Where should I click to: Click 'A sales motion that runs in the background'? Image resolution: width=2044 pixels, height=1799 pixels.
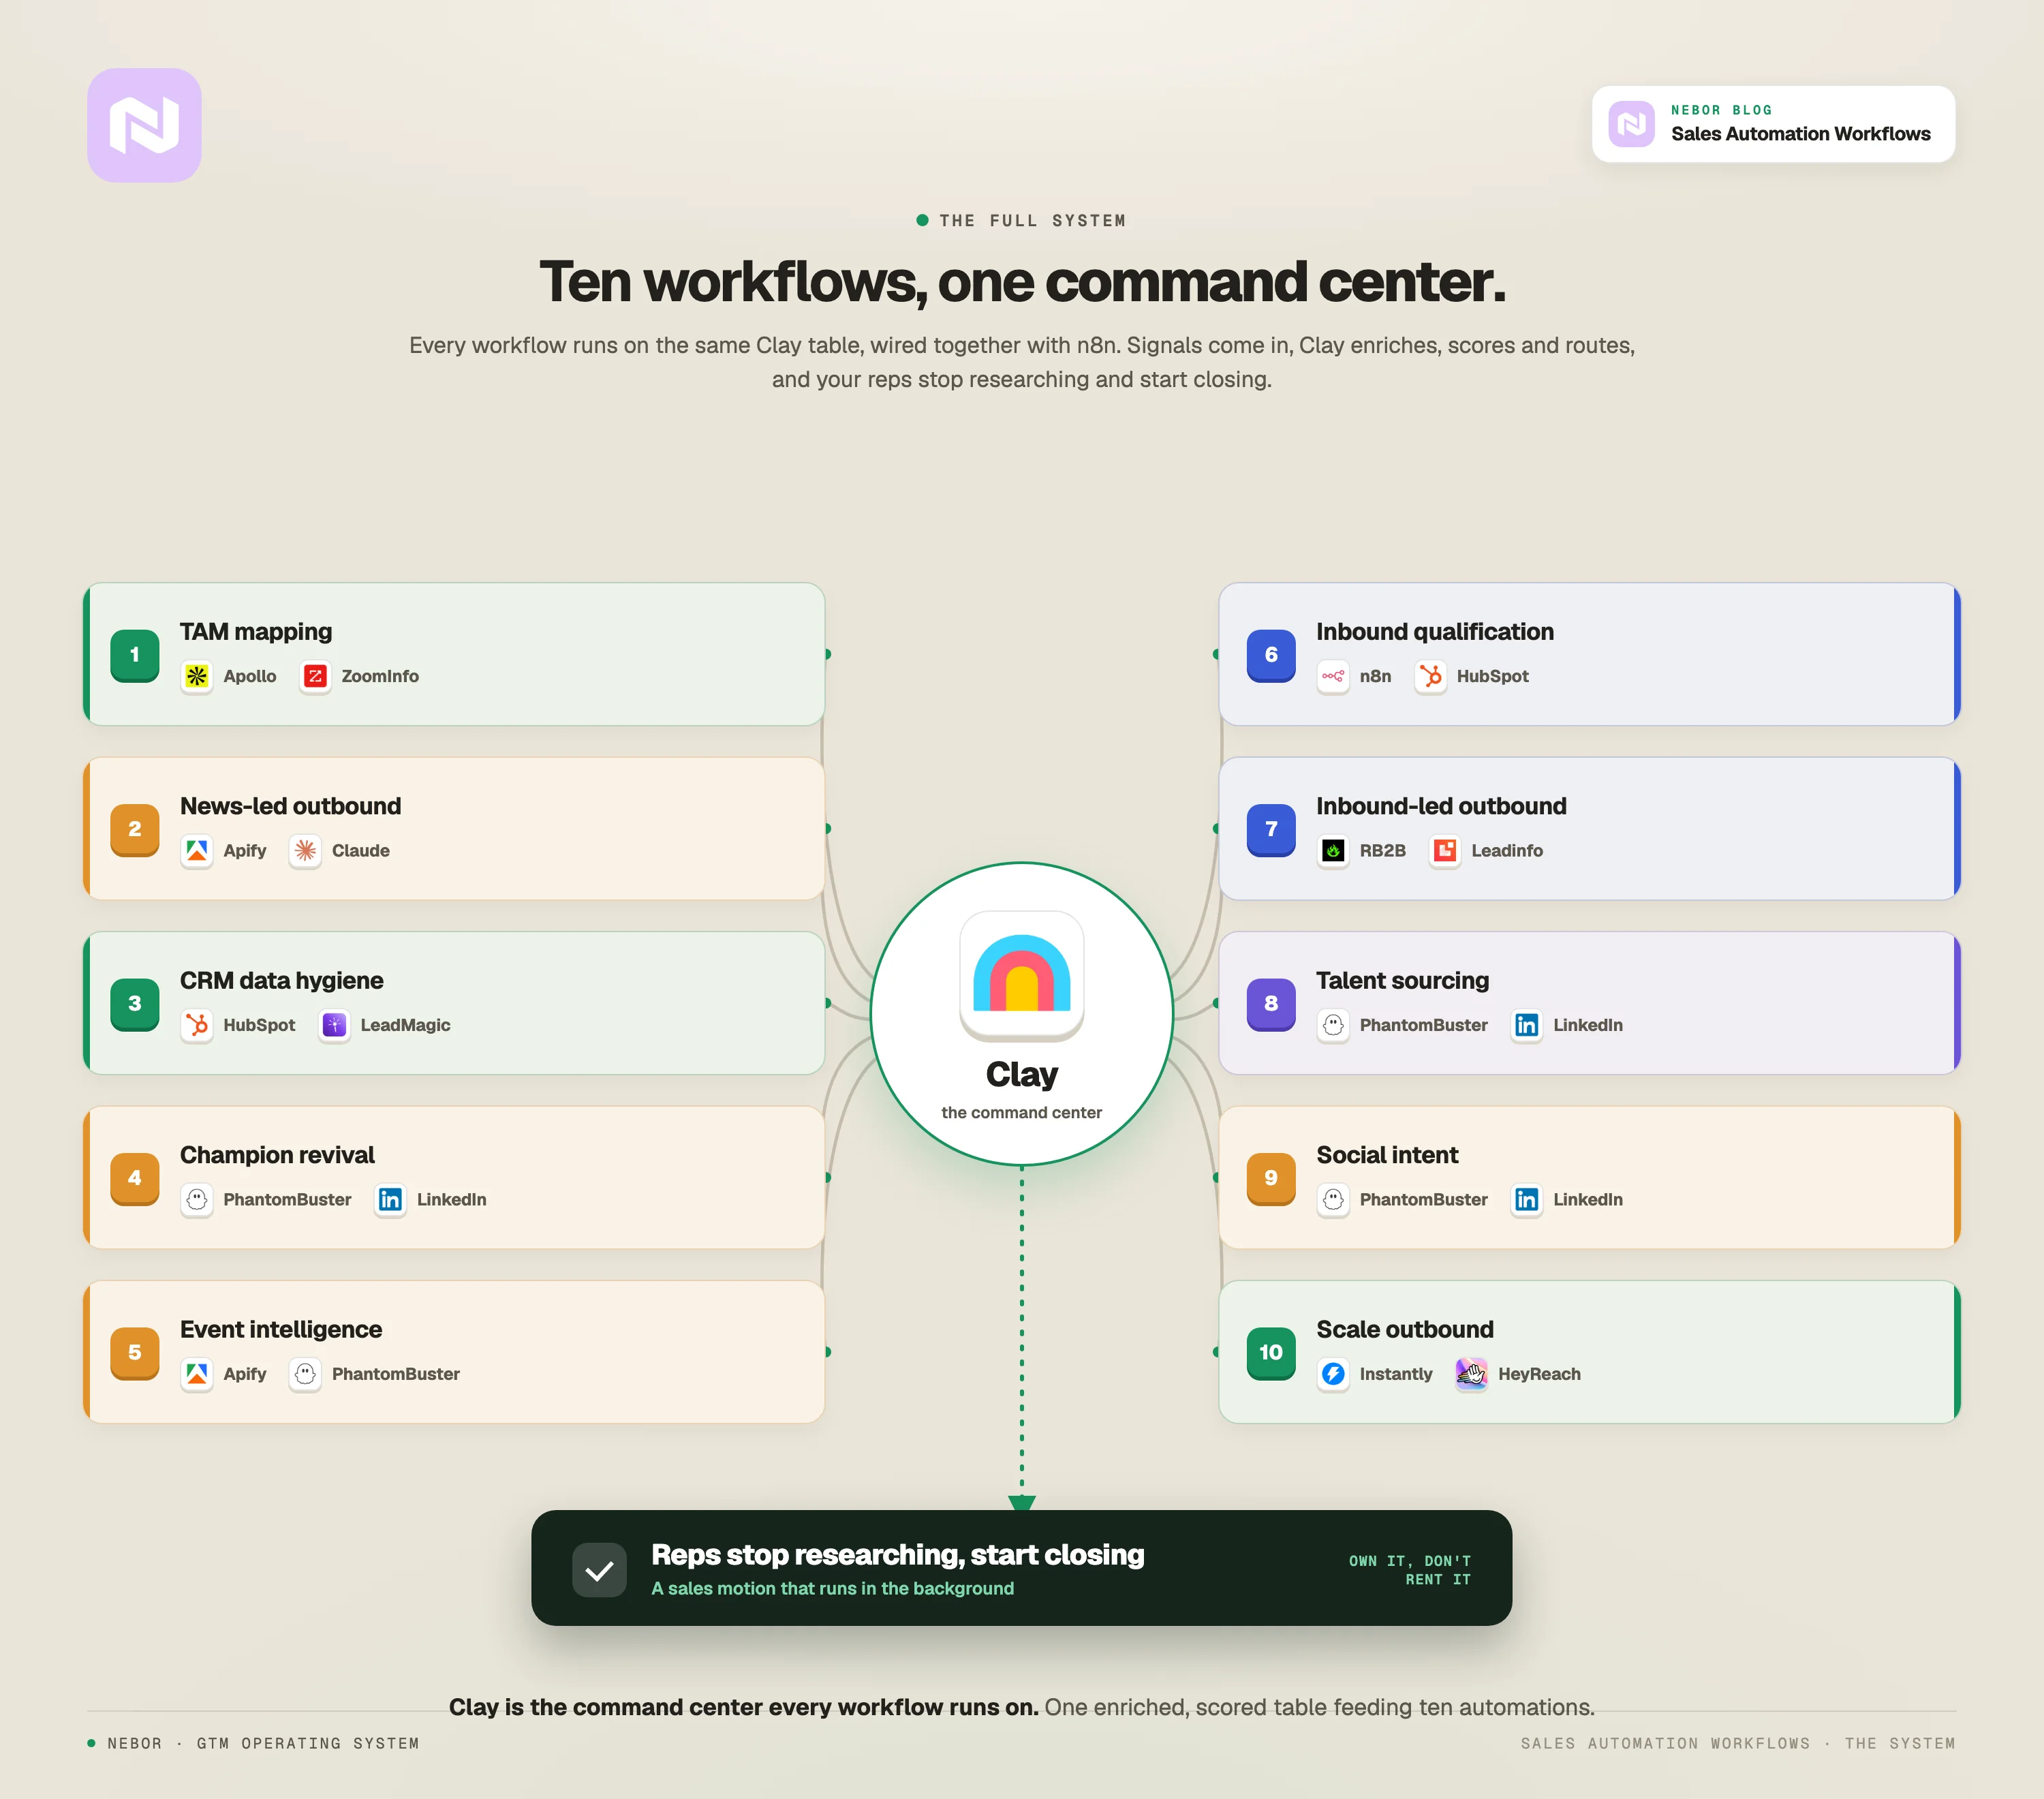pos(833,1589)
